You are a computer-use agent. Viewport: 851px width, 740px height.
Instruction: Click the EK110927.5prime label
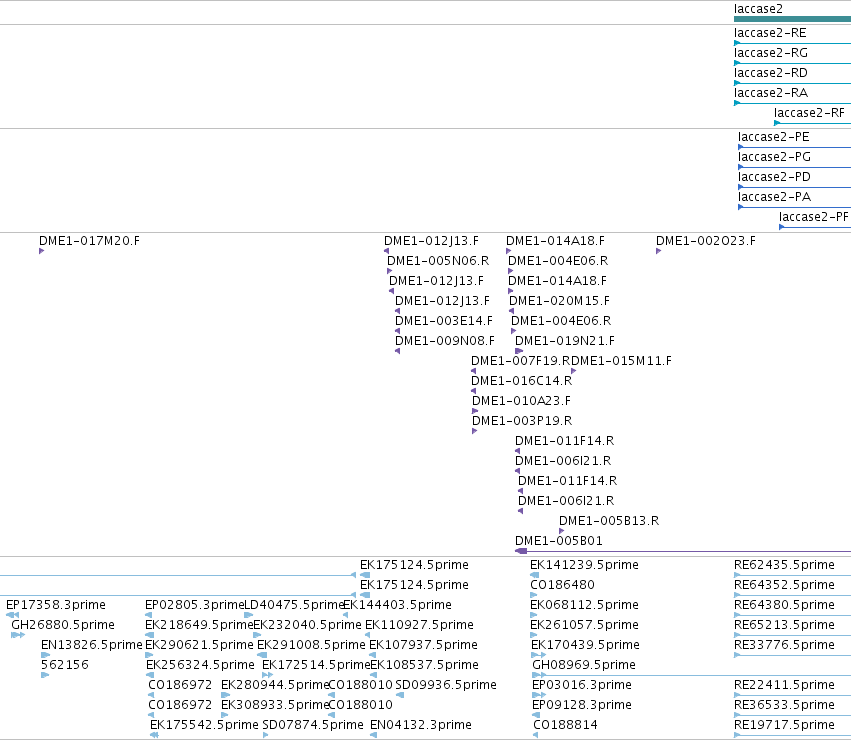[419, 625]
